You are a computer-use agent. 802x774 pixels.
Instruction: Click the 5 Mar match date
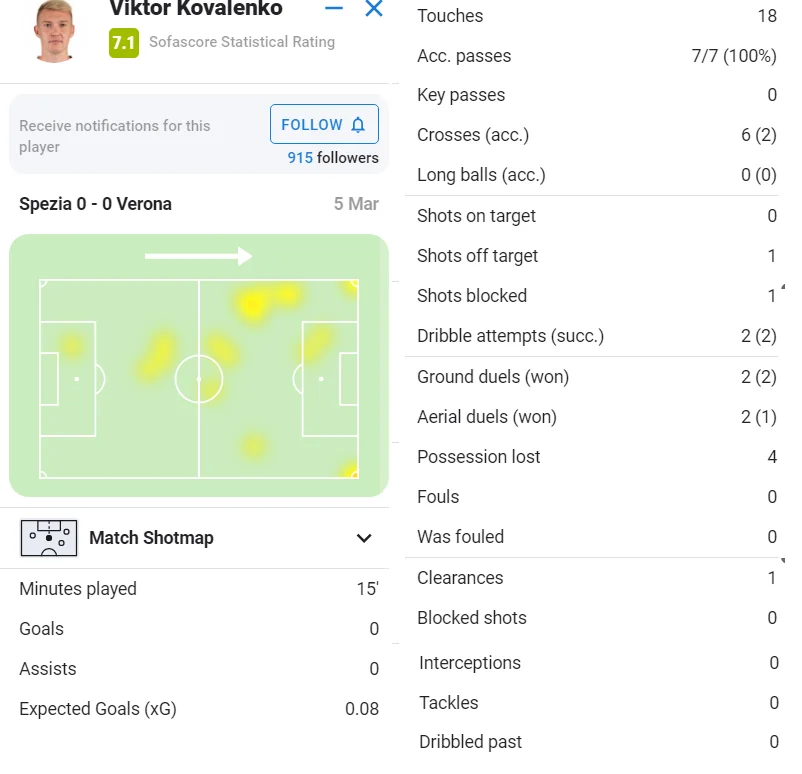click(x=356, y=204)
